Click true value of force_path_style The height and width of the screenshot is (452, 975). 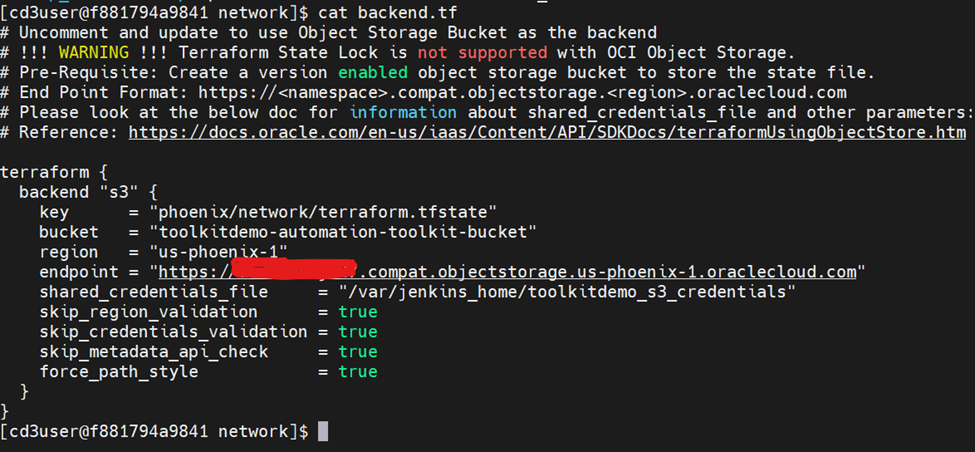pyautogui.click(x=357, y=371)
